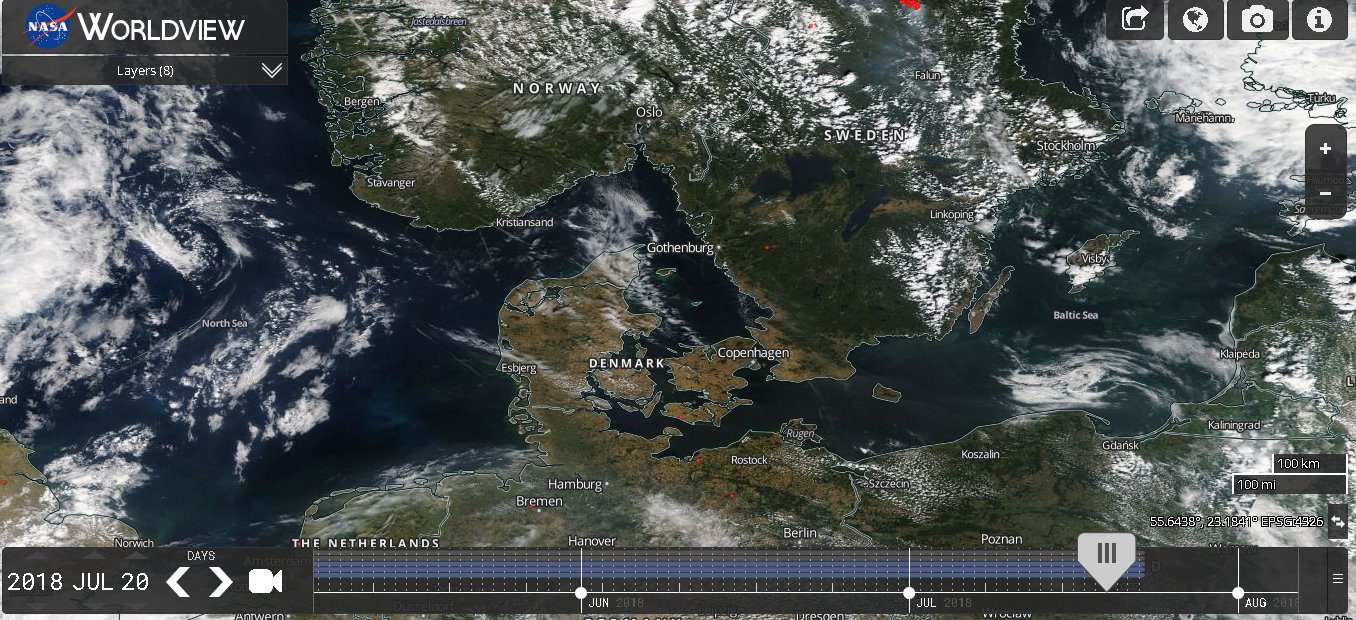Select the day field 20
The image size is (1356, 620).
[137, 582]
